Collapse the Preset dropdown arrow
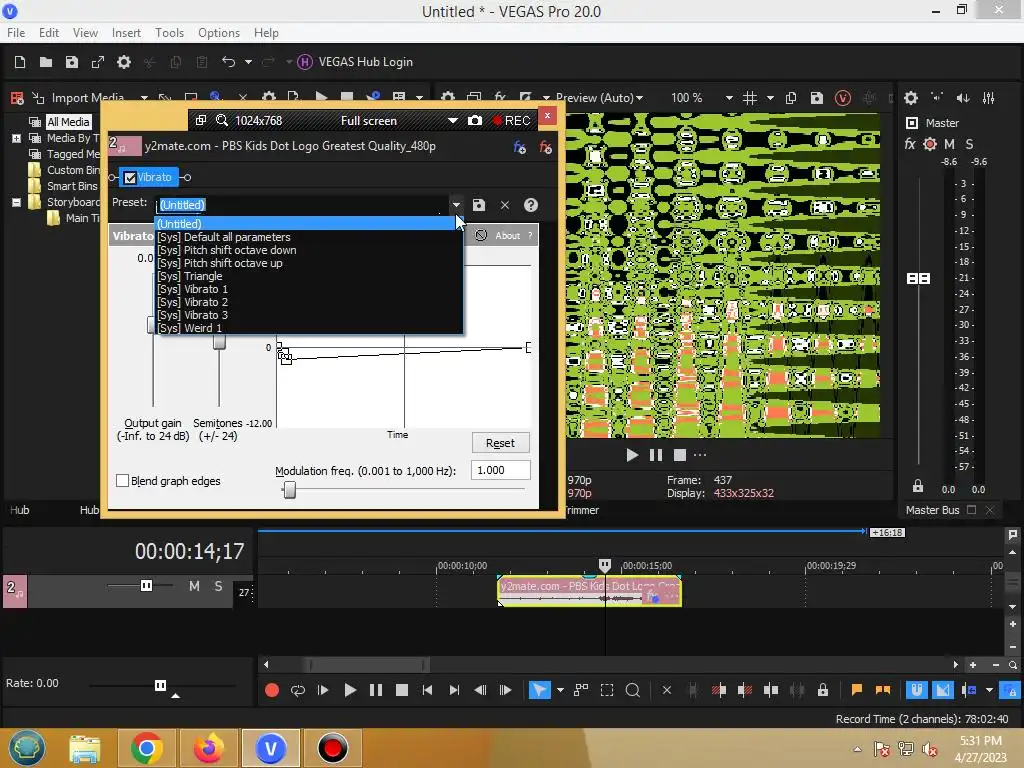1024x768 pixels. 456,205
